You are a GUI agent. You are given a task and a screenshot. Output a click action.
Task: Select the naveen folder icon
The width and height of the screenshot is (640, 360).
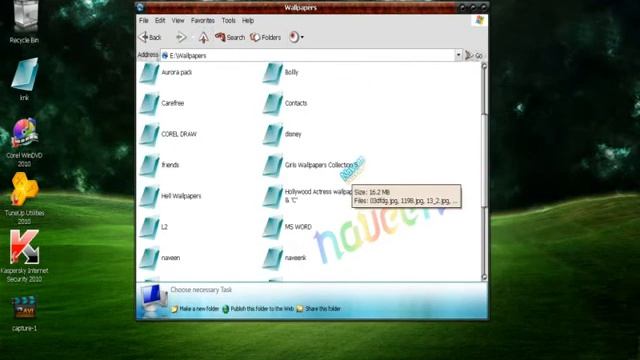[149, 259]
